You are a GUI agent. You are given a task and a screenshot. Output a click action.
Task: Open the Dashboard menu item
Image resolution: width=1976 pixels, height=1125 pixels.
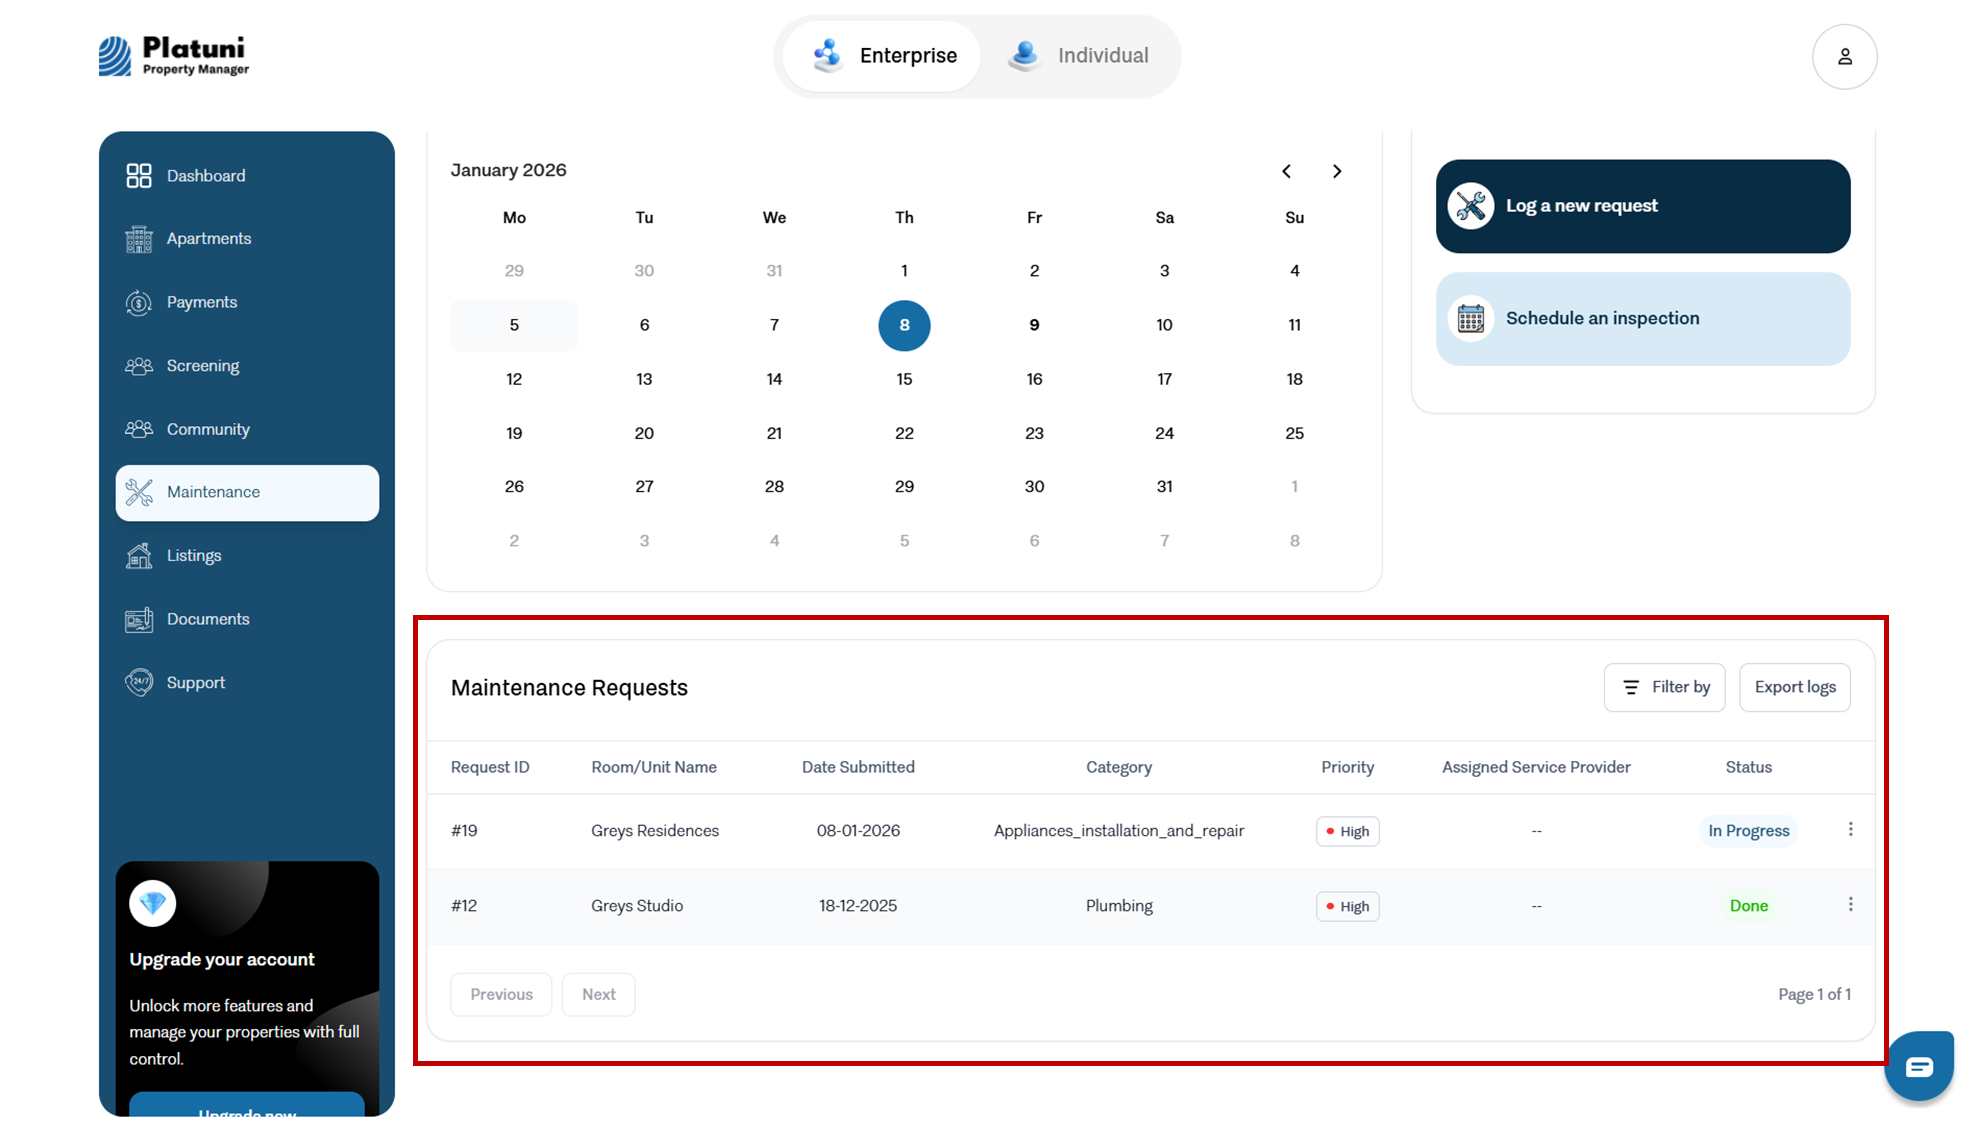247,176
